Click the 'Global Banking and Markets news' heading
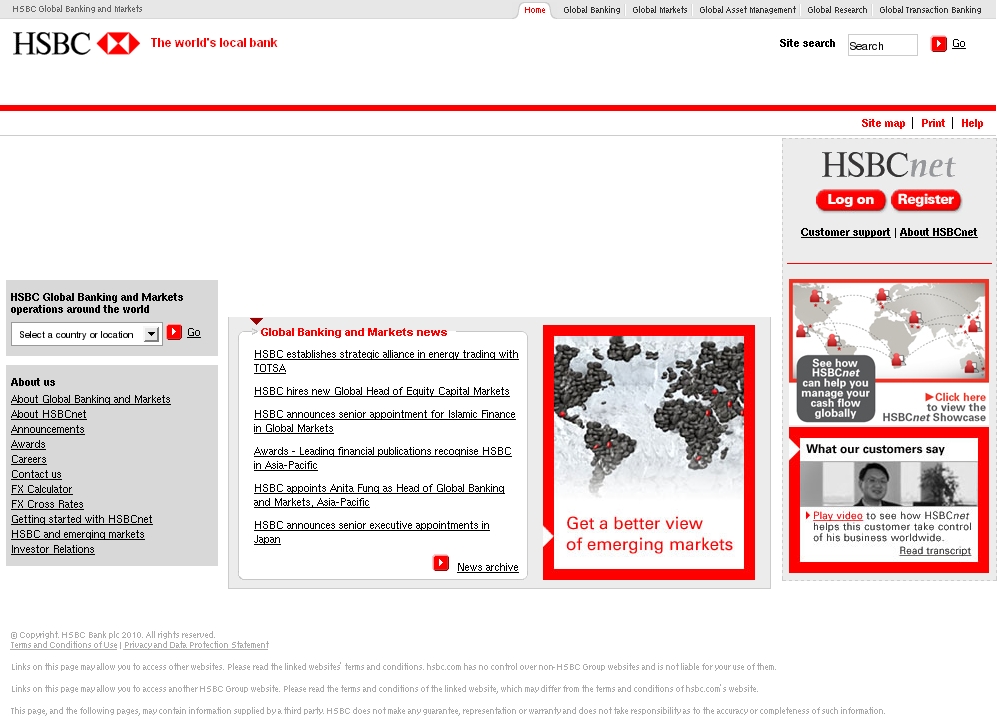The image size is (997, 728). pyautogui.click(x=354, y=332)
